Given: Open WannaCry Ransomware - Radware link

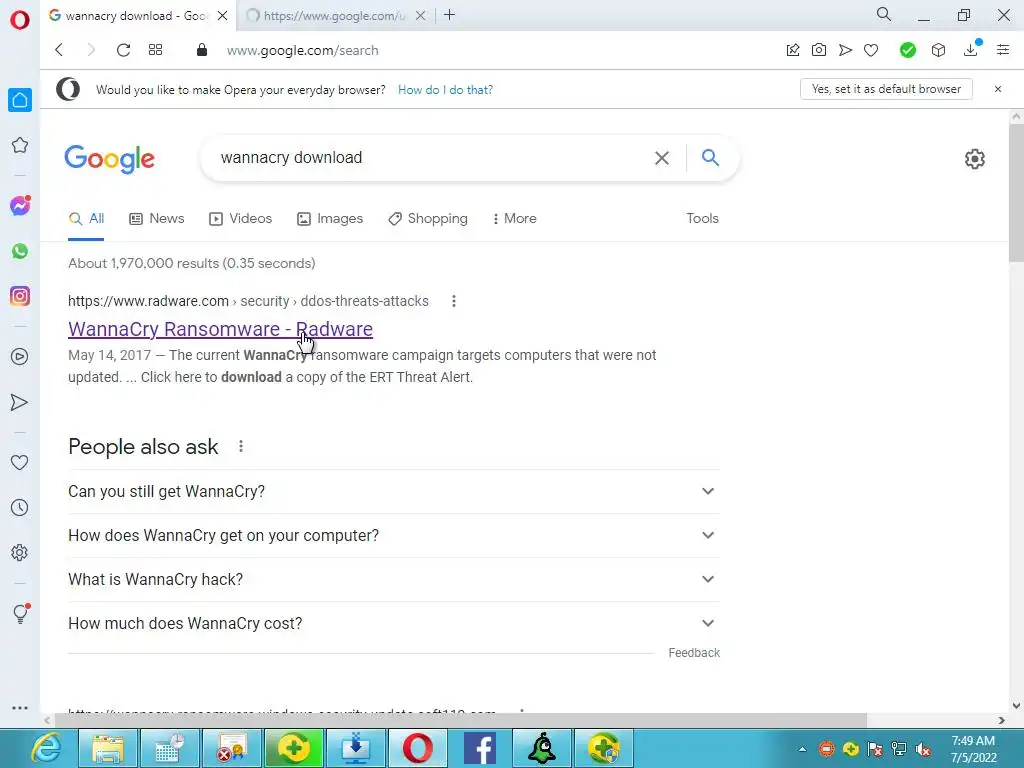Looking at the screenshot, I should (x=220, y=329).
